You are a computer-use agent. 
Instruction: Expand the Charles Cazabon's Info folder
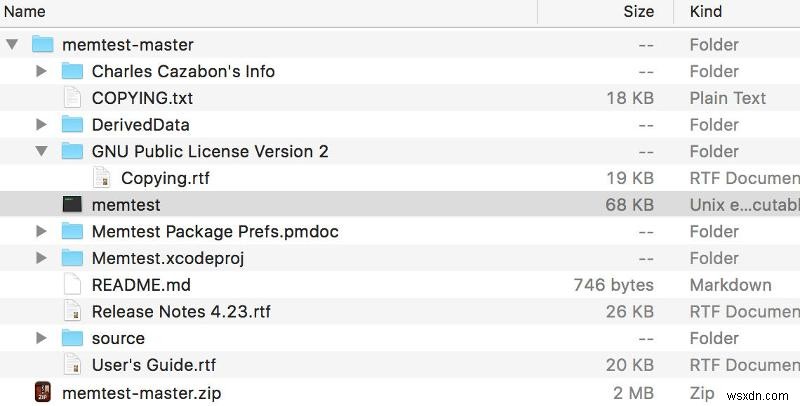tap(41, 71)
